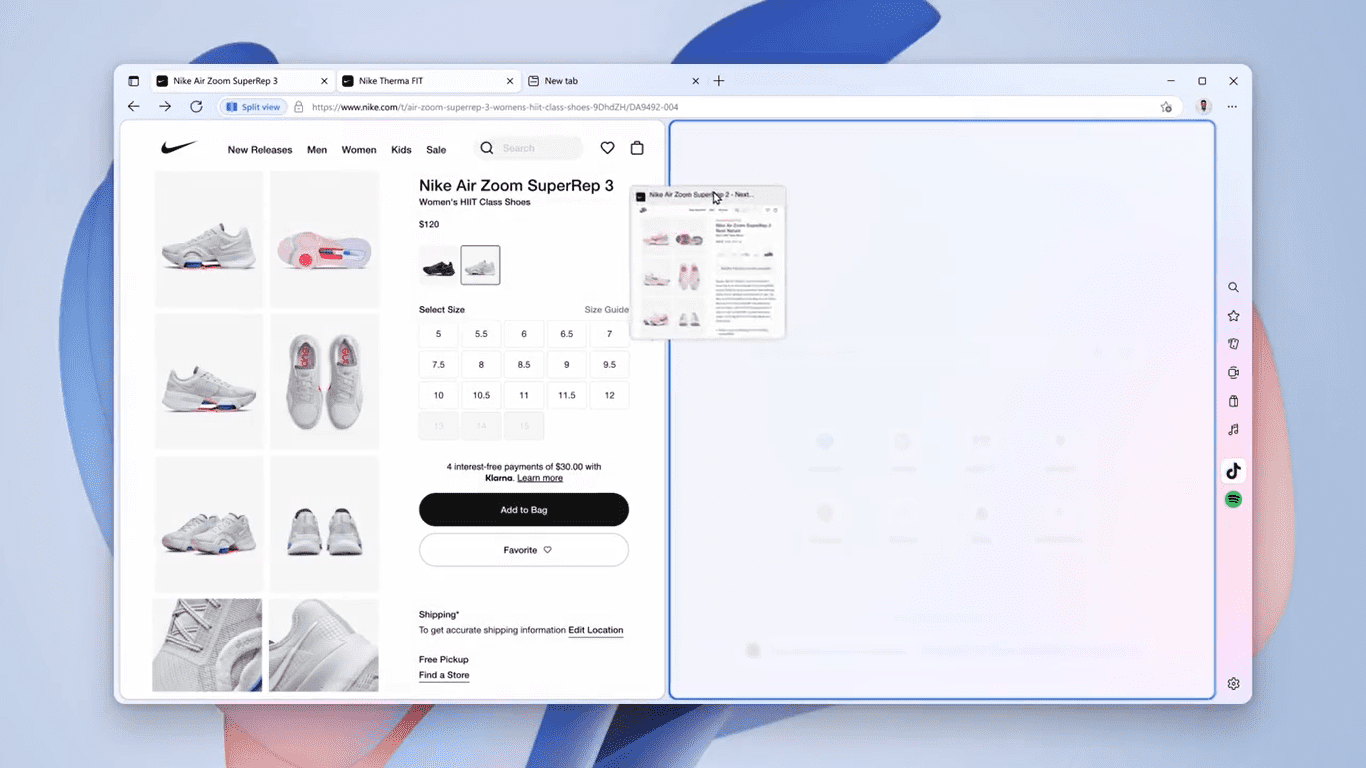Select shoe size 7
The height and width of the screenshot is (768, 1366).
[x=609, y=334]
